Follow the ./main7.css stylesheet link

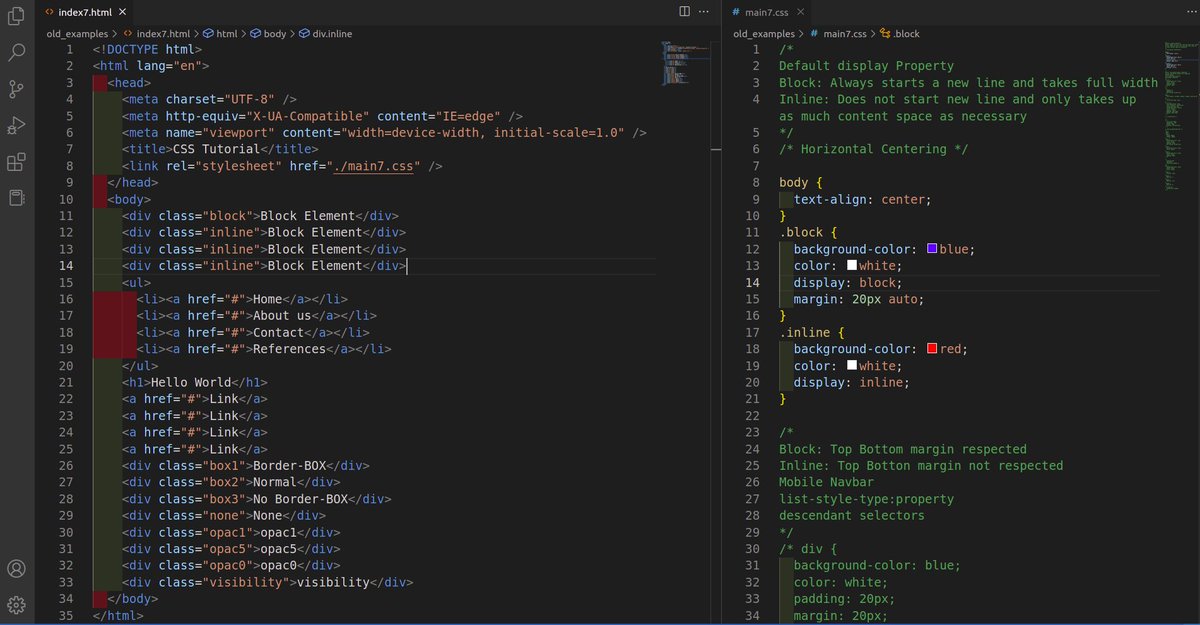374,166
